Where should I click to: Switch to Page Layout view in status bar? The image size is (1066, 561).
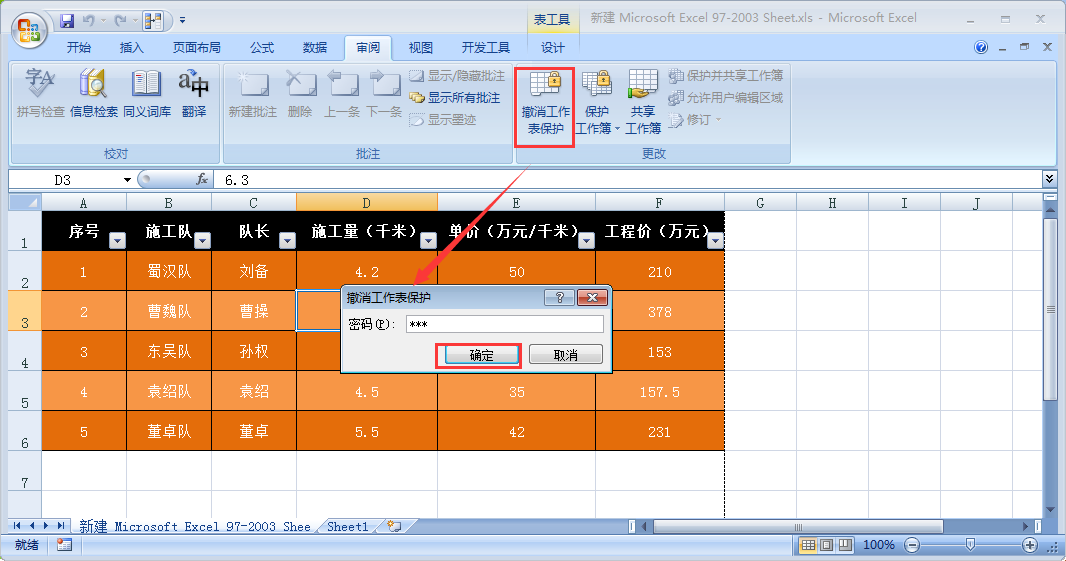point(826,545)
